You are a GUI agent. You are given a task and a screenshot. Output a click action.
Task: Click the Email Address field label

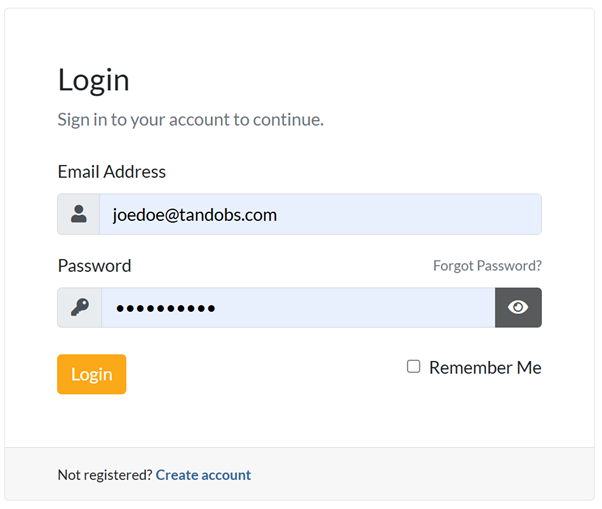pyautogui.click(x=112, y=172)
